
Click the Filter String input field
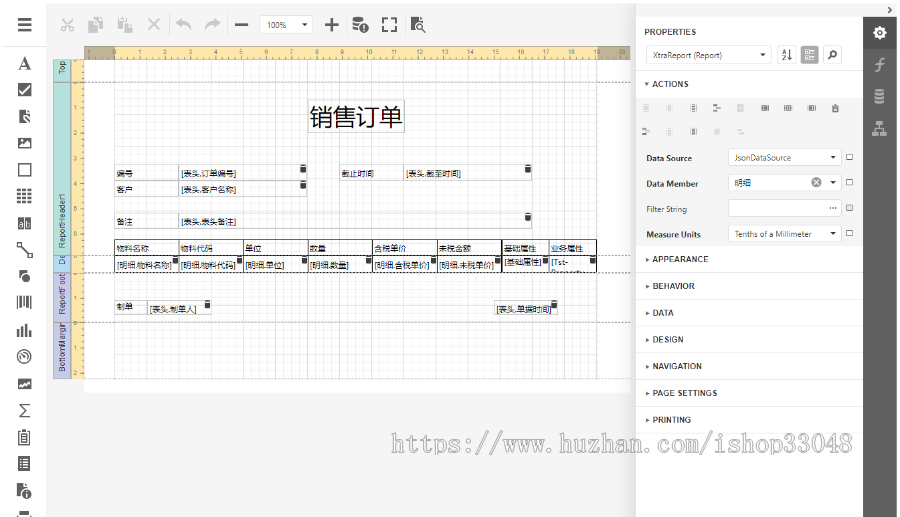pyautogui.click(x=776, y=209)
